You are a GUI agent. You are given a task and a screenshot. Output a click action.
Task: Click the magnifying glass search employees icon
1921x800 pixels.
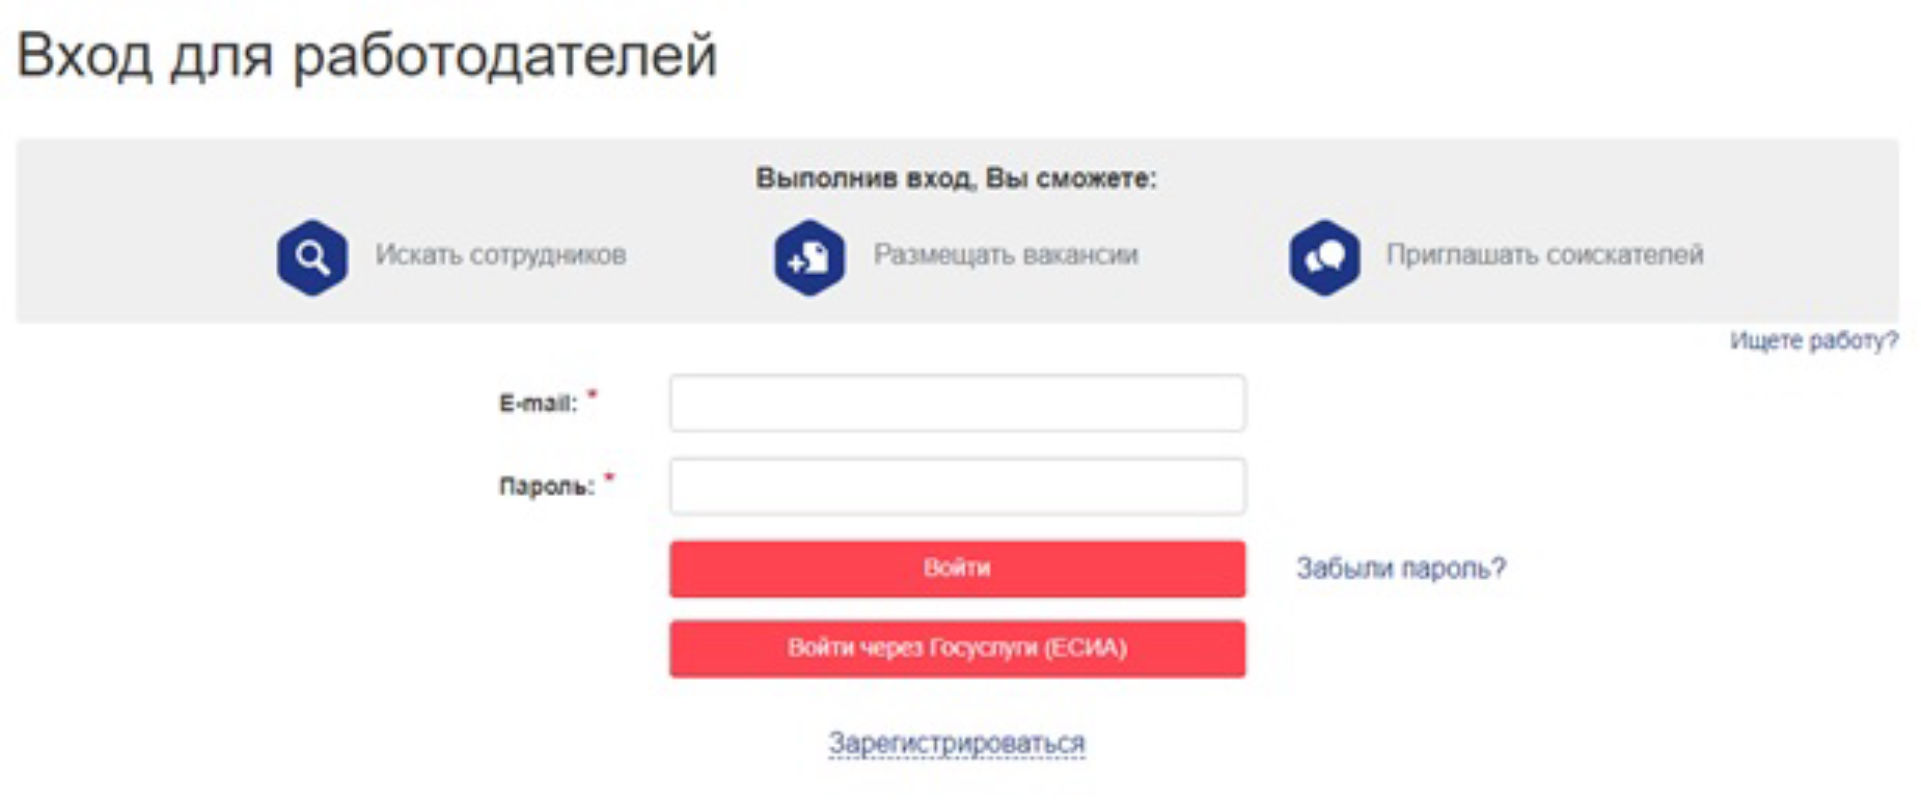(312, 258)
